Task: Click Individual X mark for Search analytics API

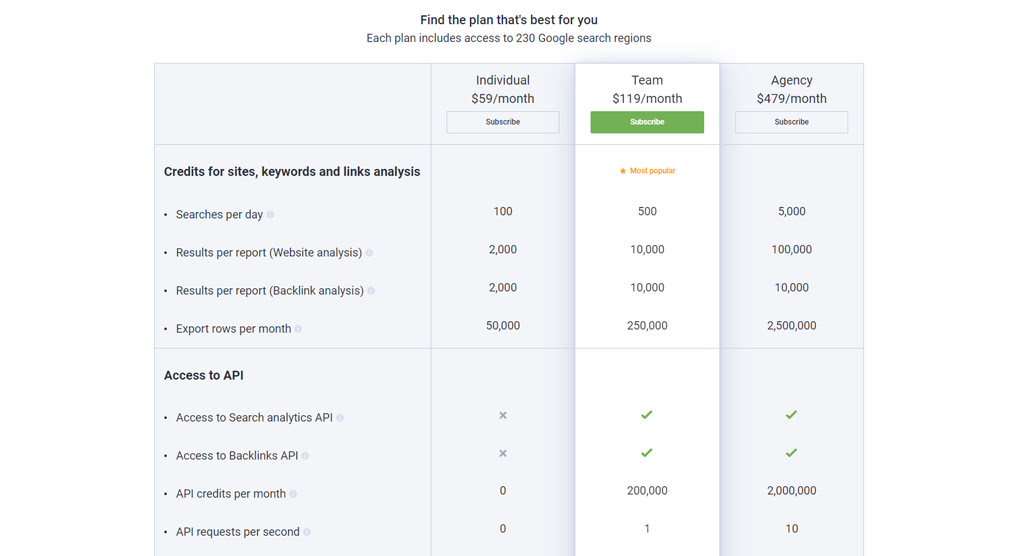Action: point(503,415)
